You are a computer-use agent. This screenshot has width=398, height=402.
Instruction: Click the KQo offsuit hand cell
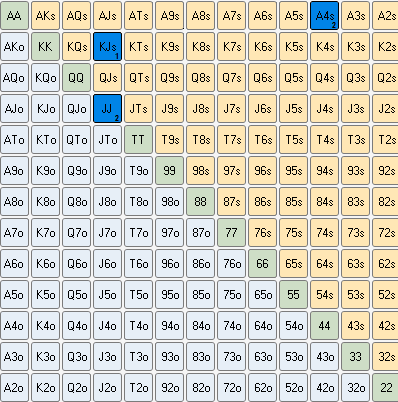45,77
